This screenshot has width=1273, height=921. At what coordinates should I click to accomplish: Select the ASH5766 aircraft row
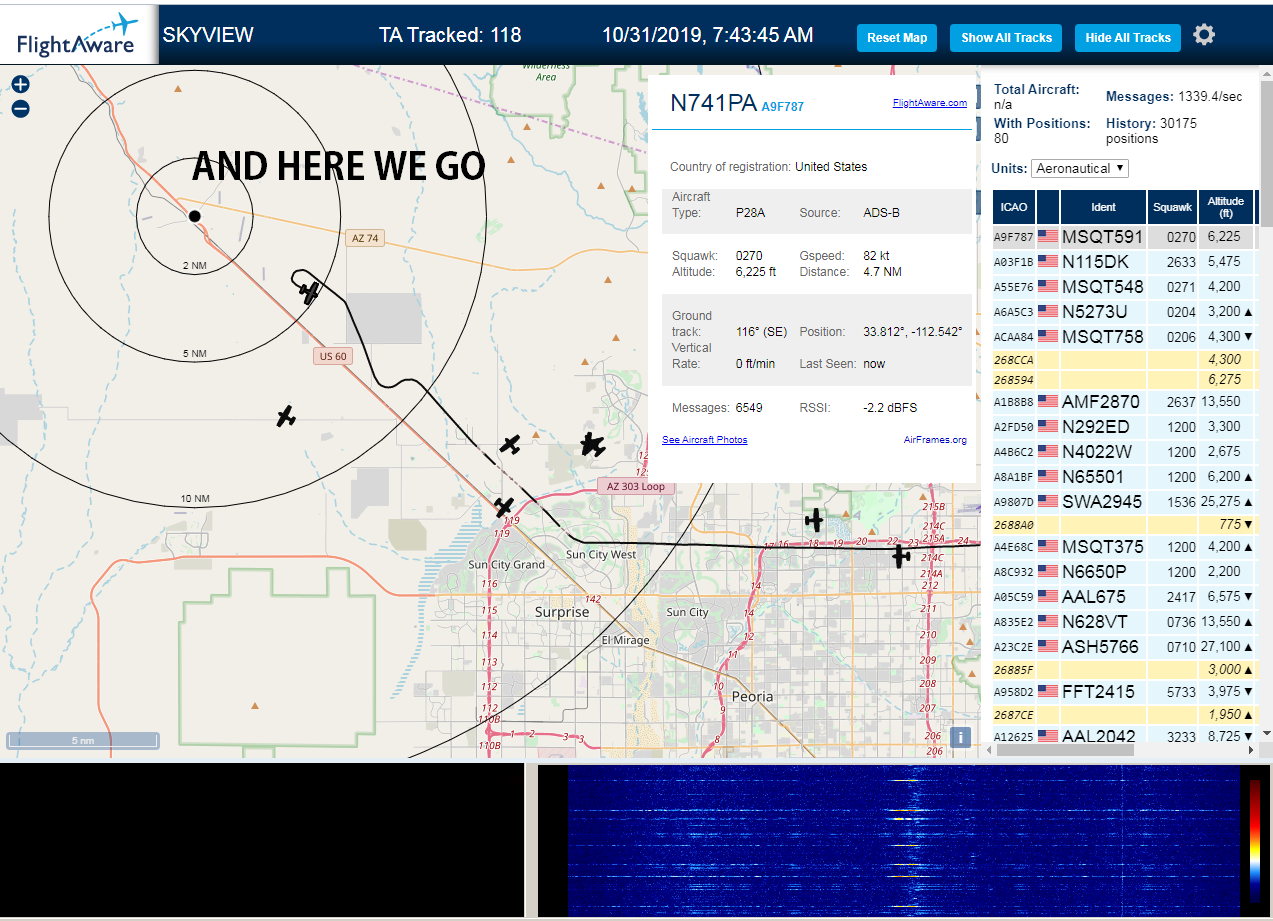pos(1123,647)
